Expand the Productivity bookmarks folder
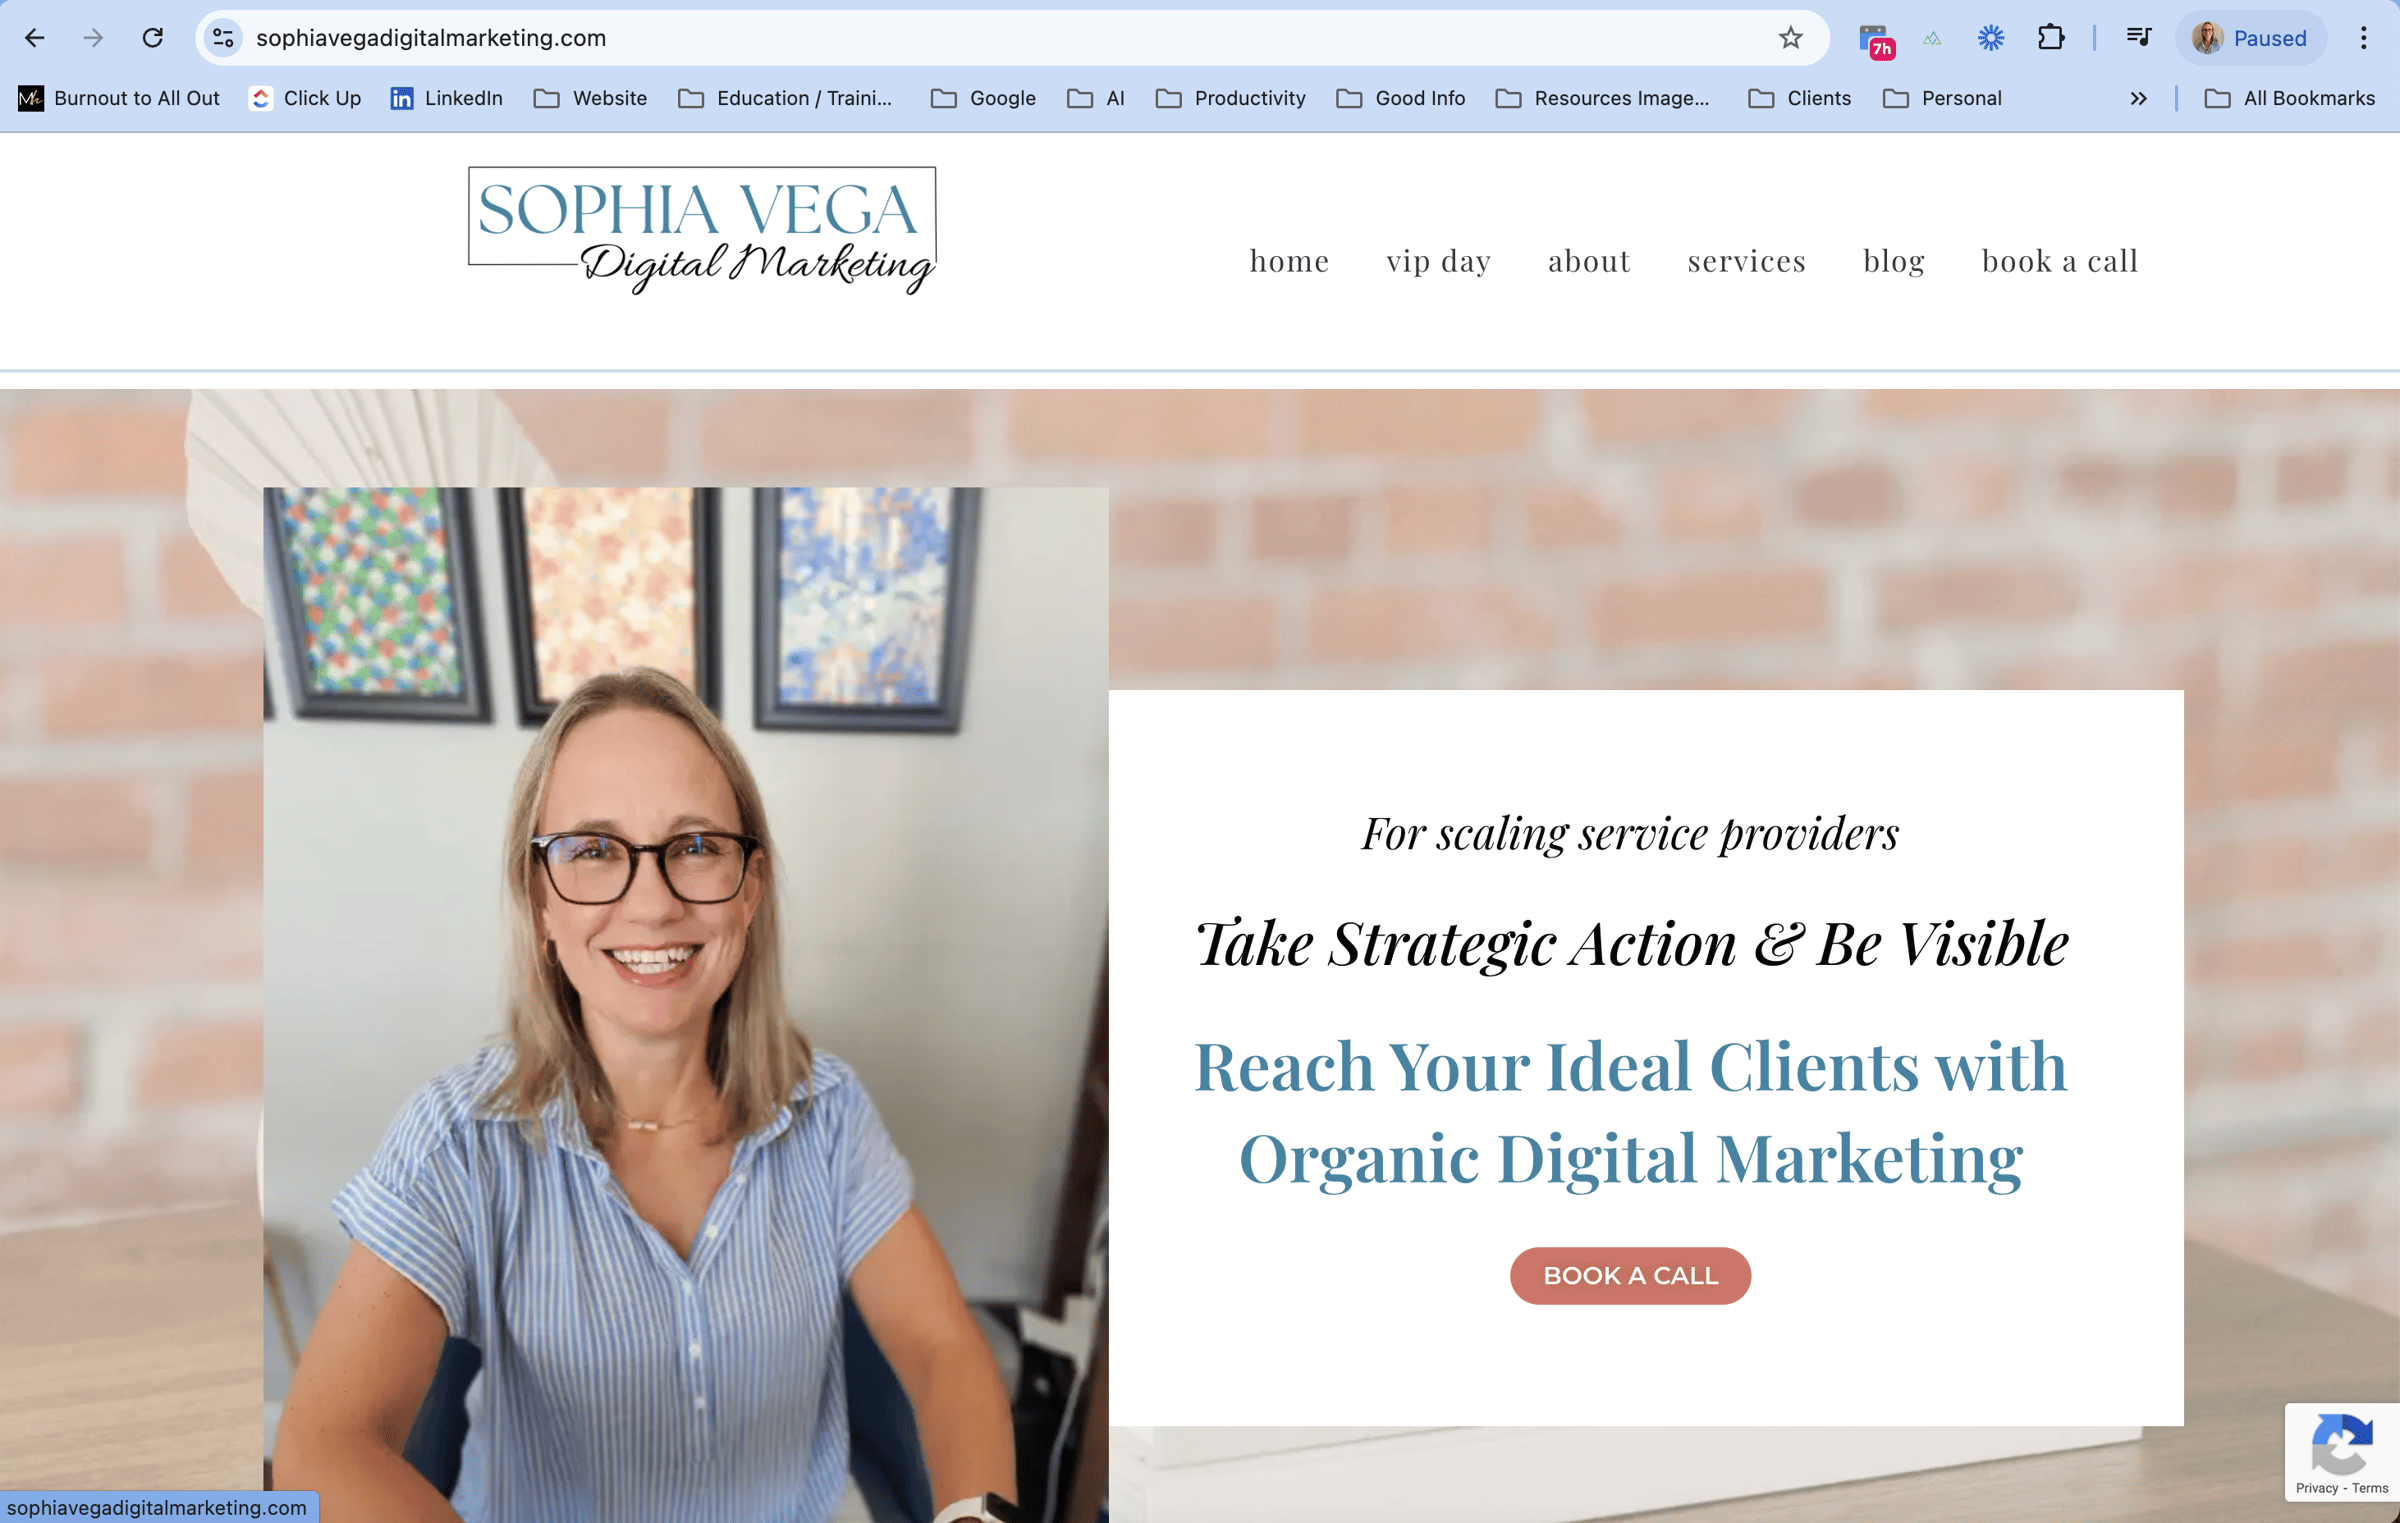This screenshot has height=1523, width=2400. tap(1231, 98)
